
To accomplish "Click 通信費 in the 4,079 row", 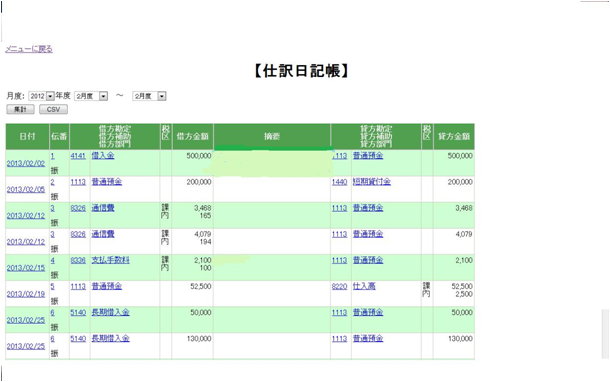I will pos(103,234).
